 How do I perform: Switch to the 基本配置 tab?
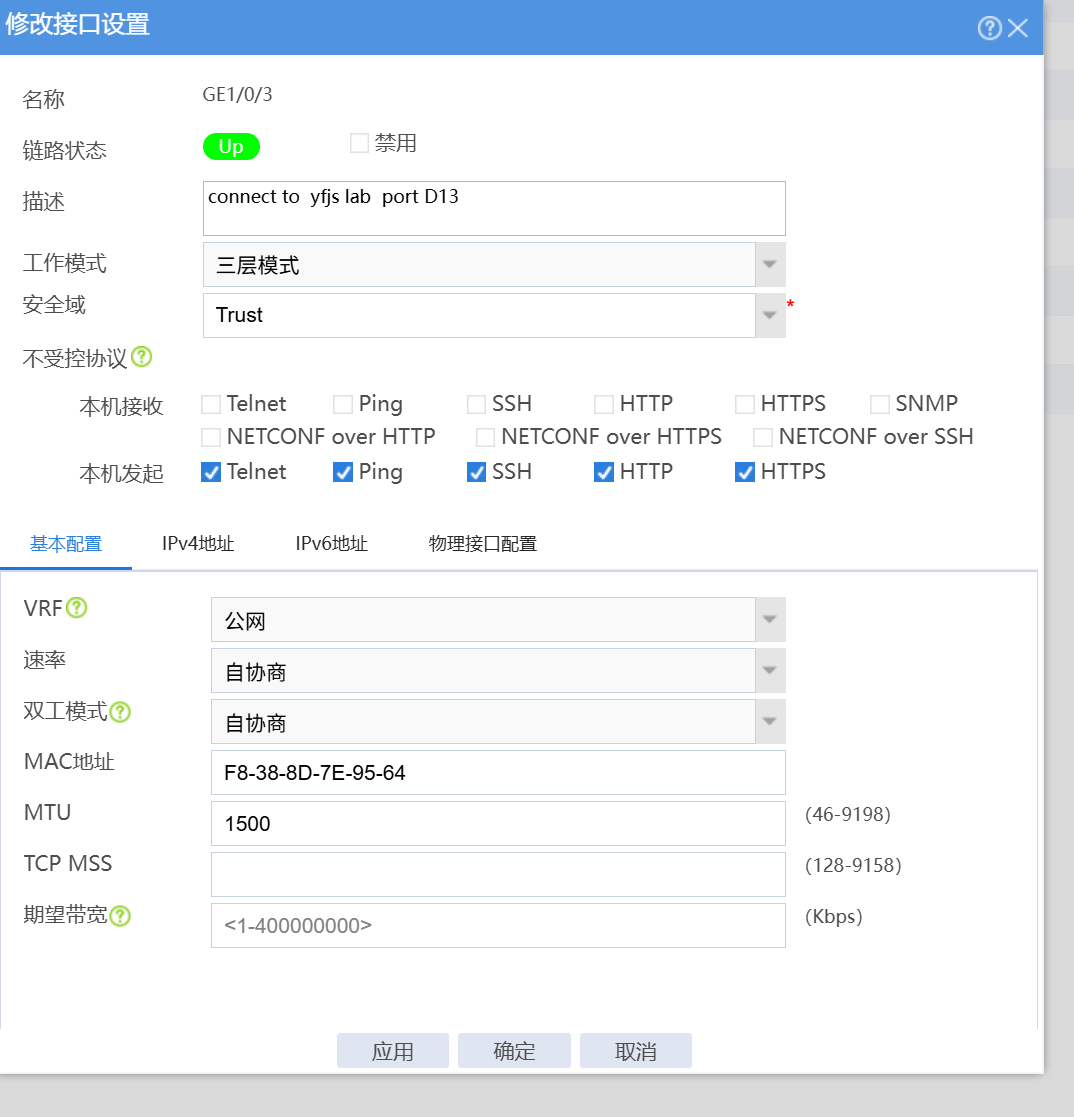66,544
